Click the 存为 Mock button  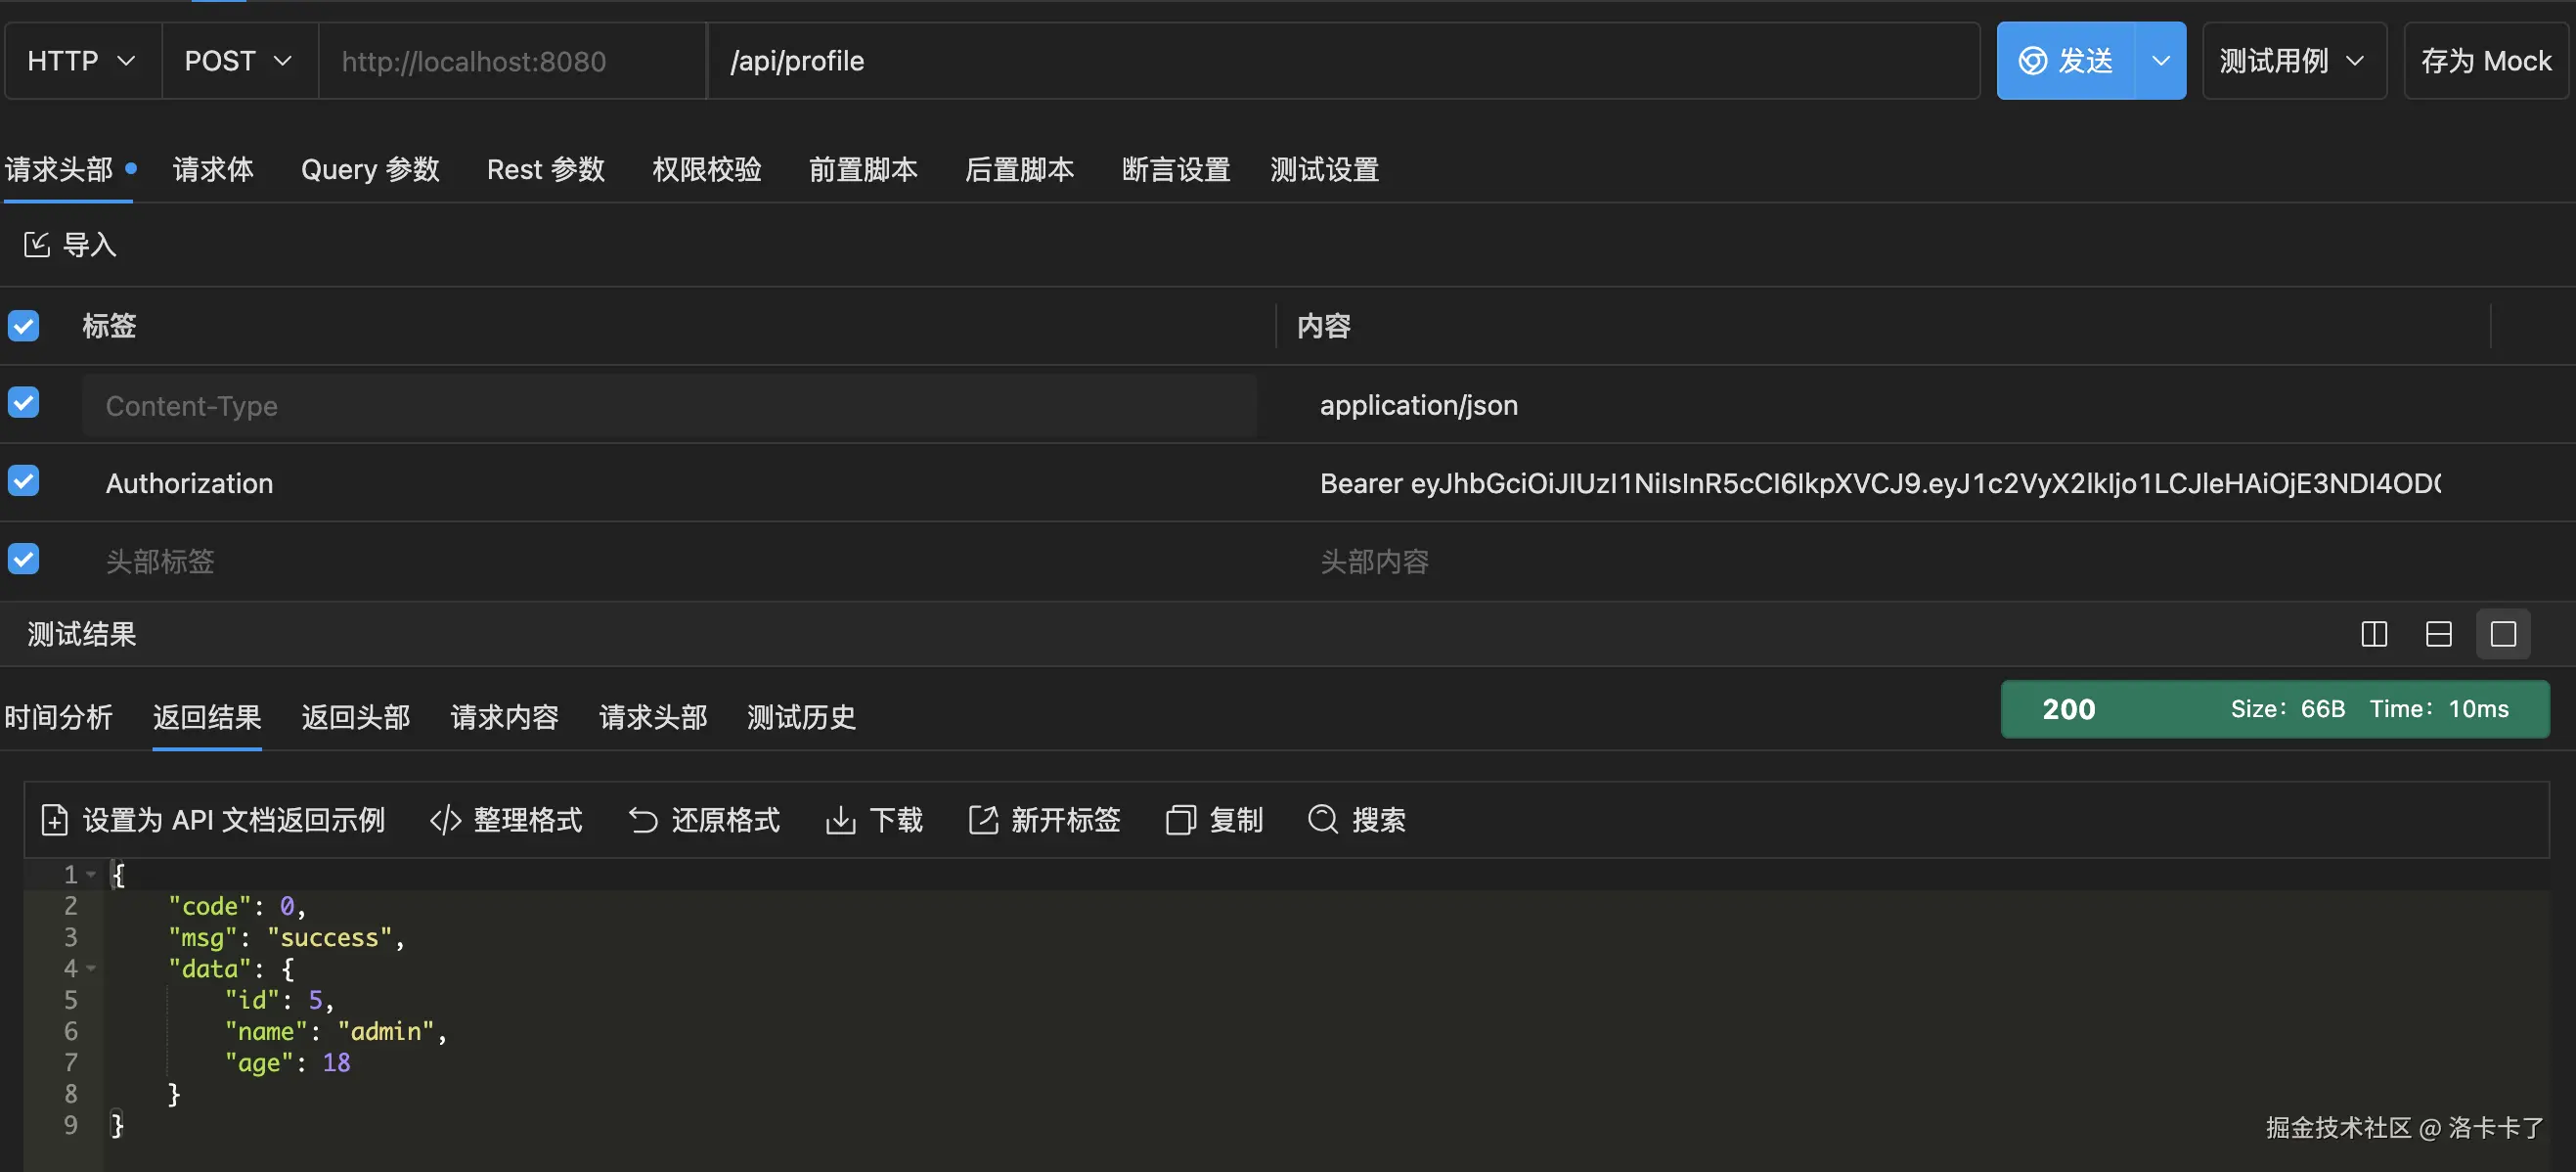point(2486,61)
